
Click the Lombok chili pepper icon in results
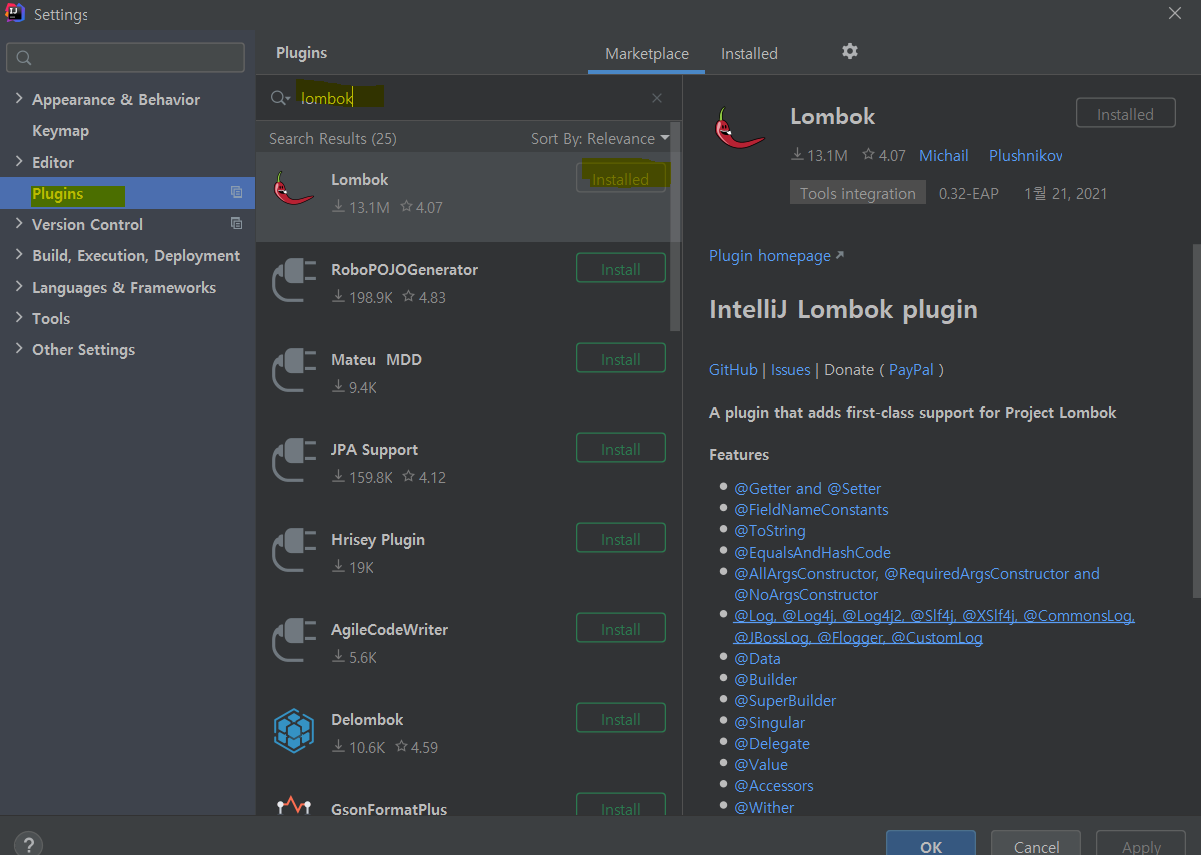(293, 188)
